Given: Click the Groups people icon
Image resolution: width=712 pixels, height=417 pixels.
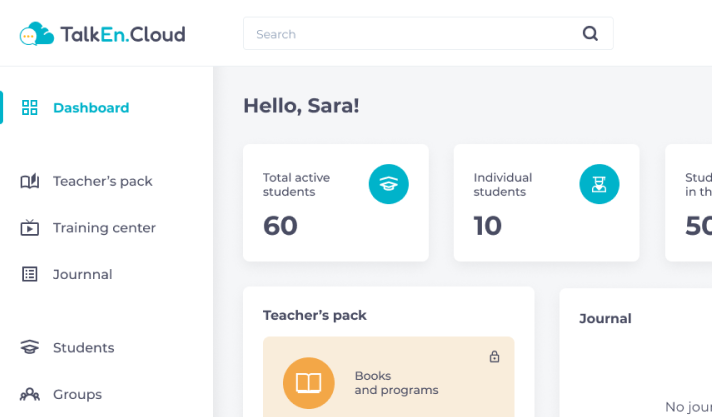Looking at the screenshot, I should click(x=30, y=394).
